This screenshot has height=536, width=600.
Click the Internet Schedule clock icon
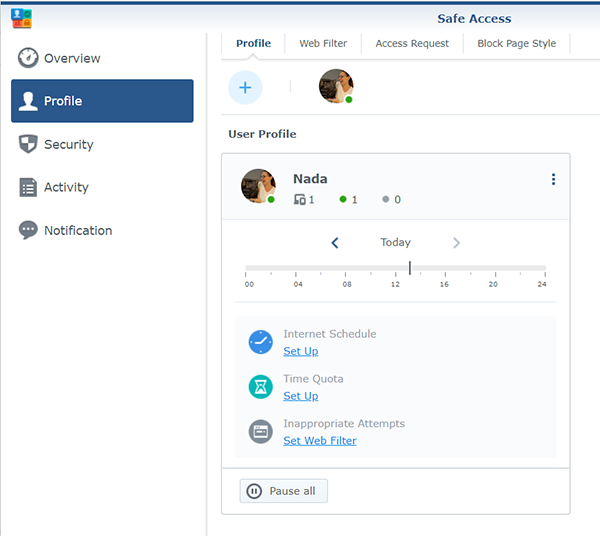[260, 342]
